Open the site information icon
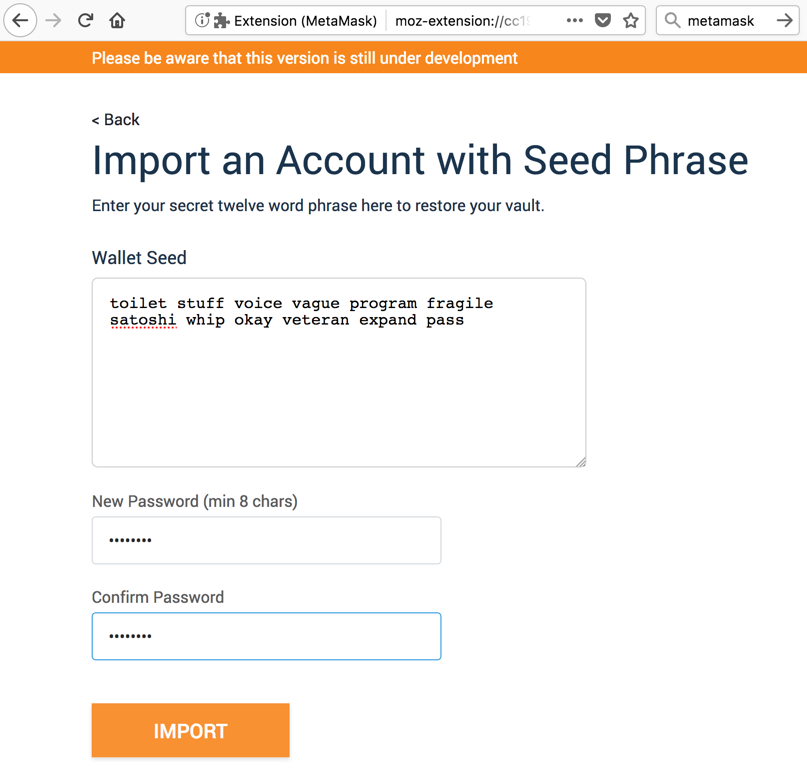807x782 pixels. [x=202, y=20]
